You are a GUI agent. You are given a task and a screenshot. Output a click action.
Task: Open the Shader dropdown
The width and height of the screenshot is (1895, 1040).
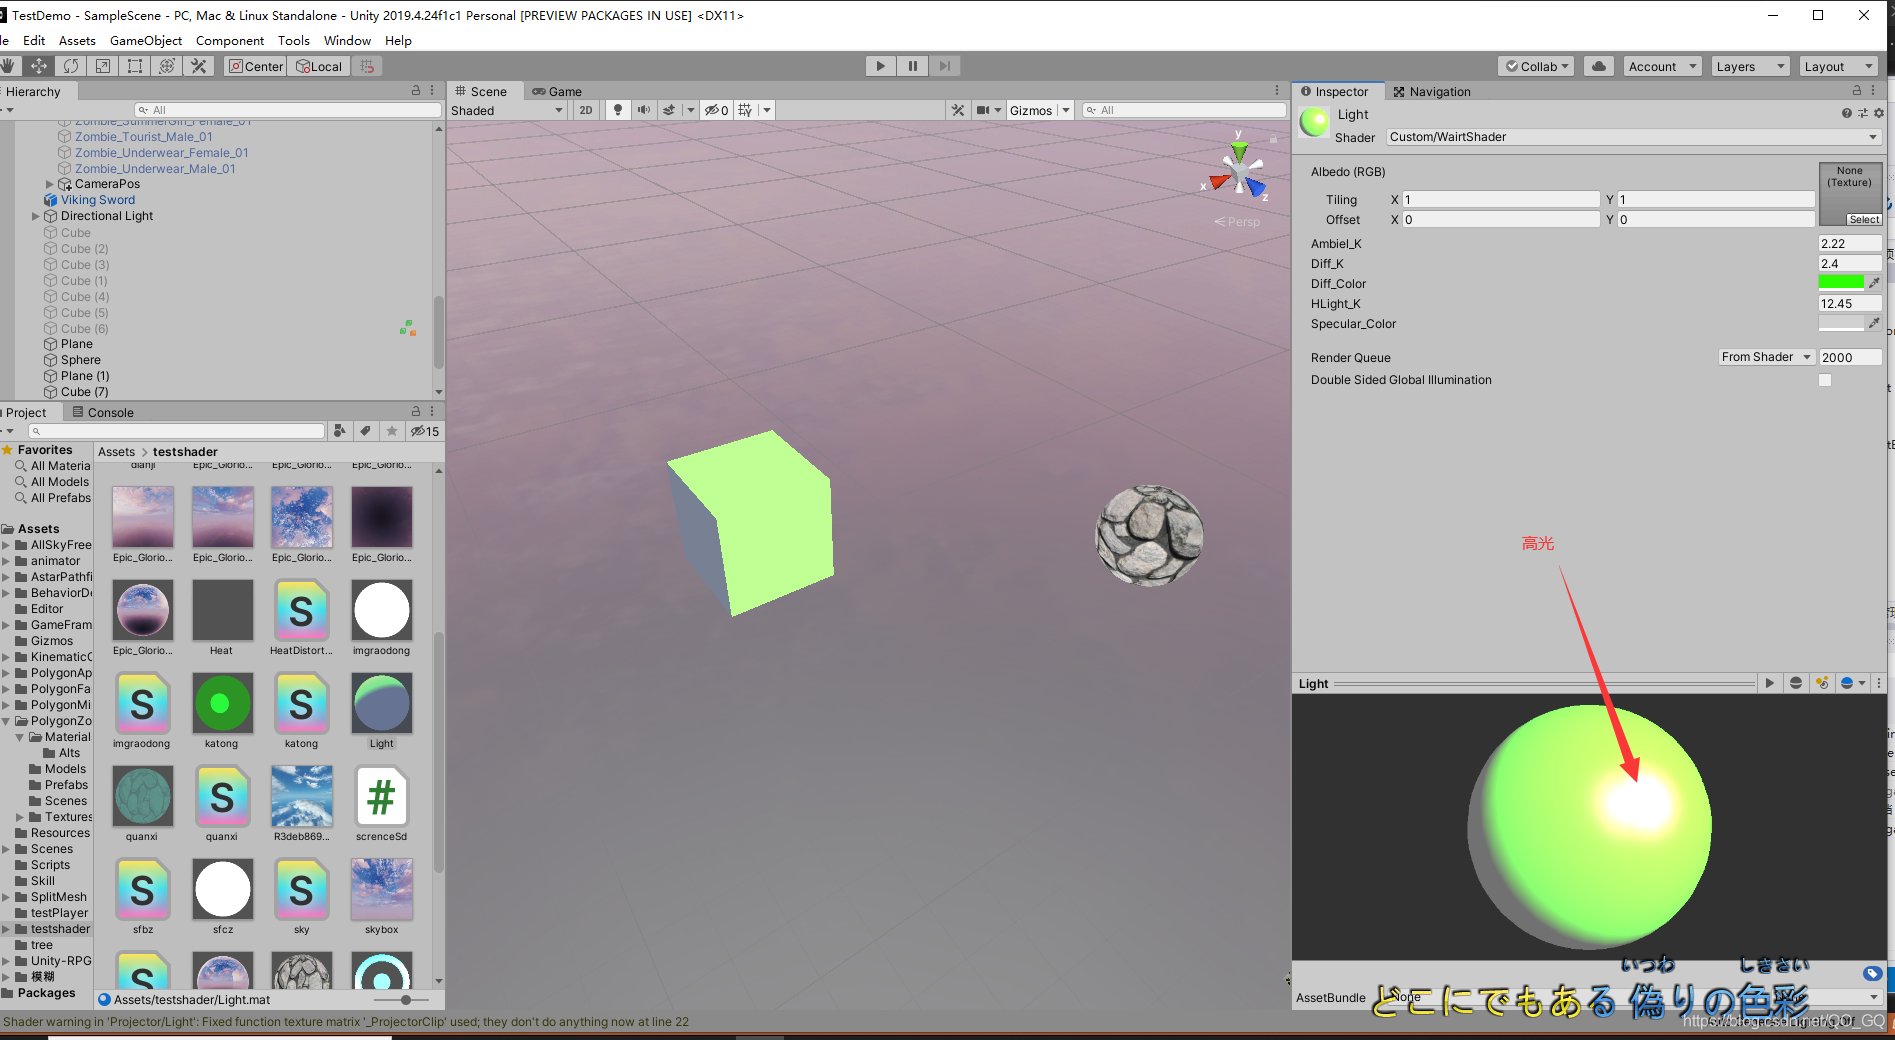click(x=1634, y=137)
